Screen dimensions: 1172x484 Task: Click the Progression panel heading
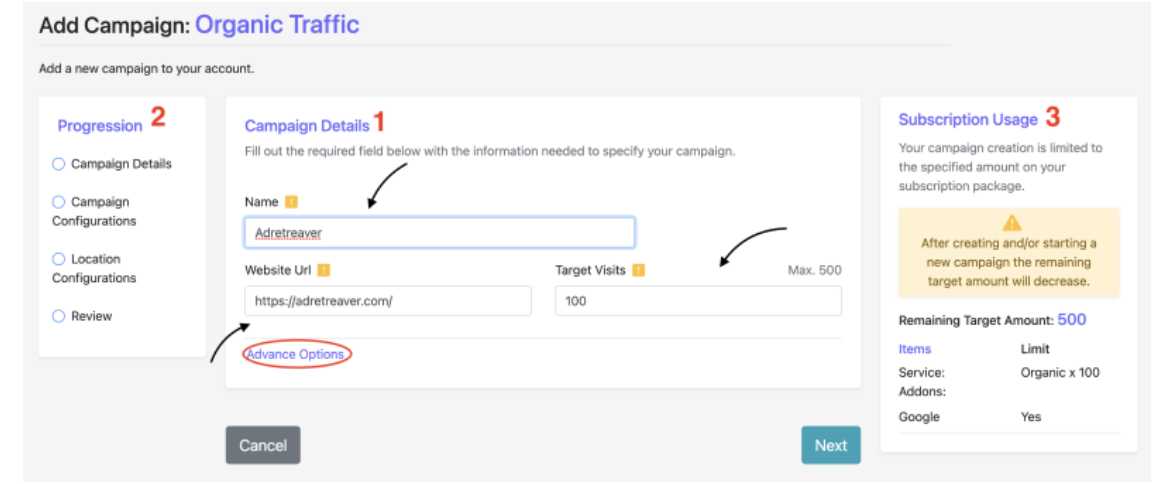(99, 125)
